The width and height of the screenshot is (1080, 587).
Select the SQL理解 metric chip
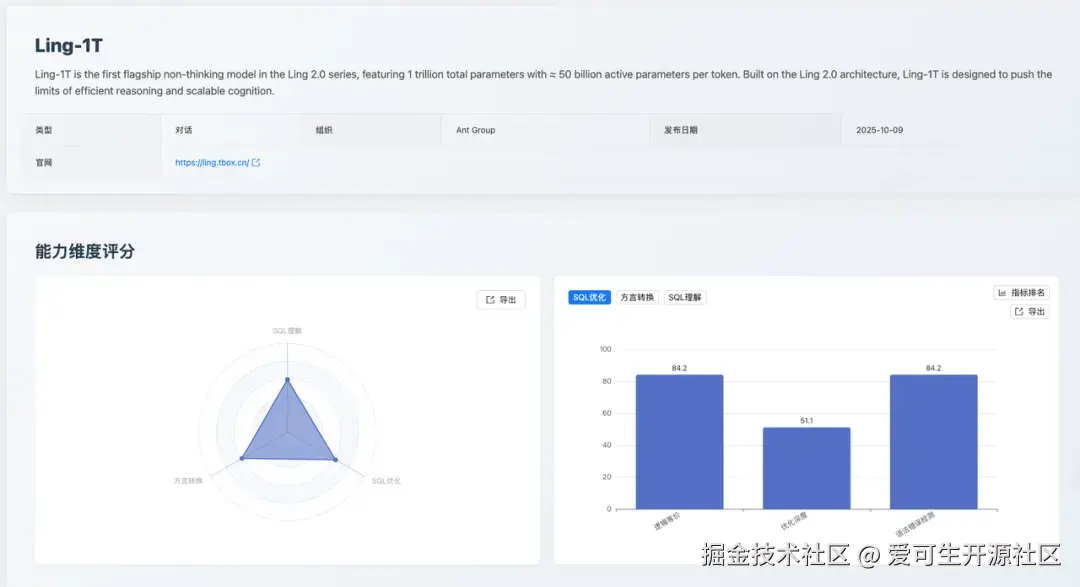coord(688,297)
